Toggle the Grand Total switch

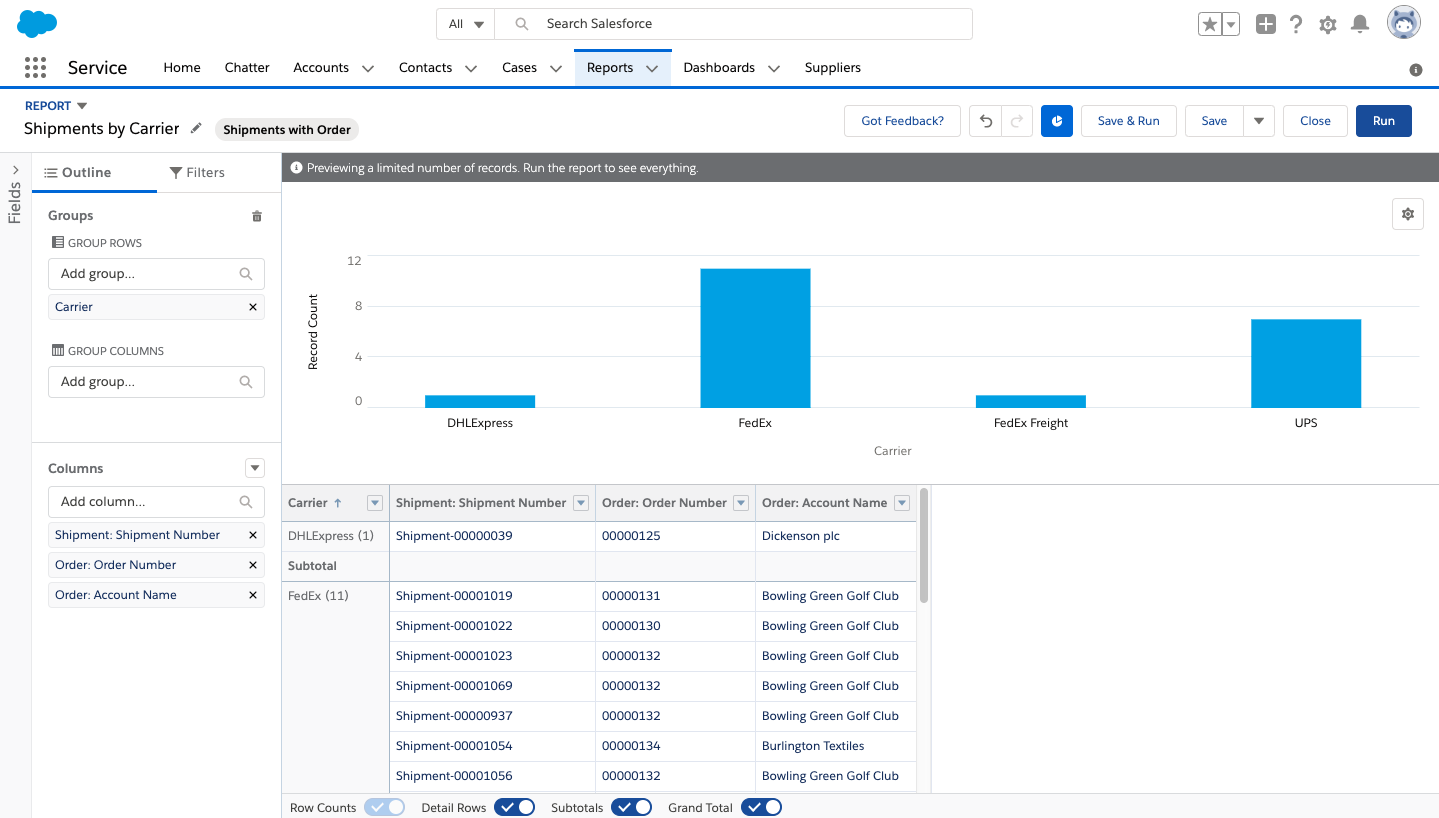click(x=761, y=807)
